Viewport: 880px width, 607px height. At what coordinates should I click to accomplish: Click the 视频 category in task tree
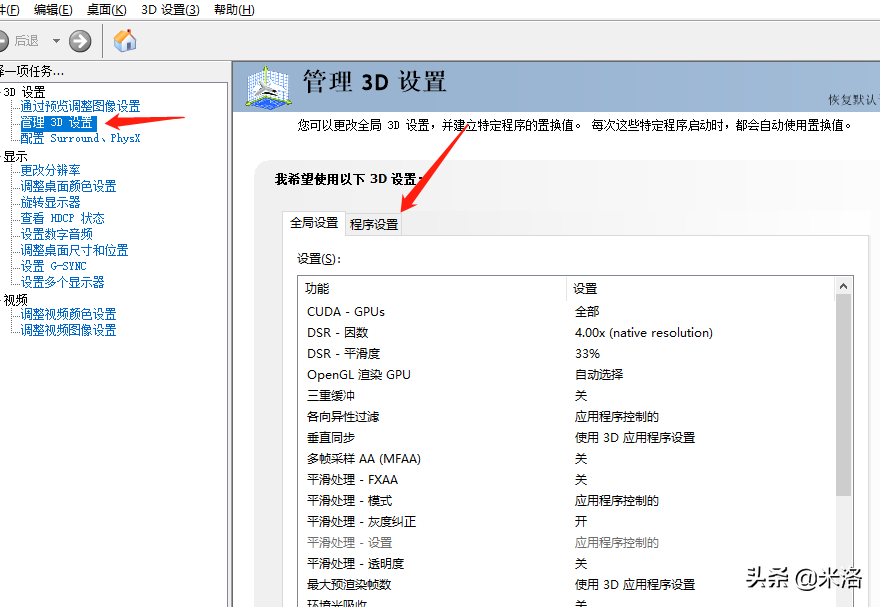click(15, 300)
